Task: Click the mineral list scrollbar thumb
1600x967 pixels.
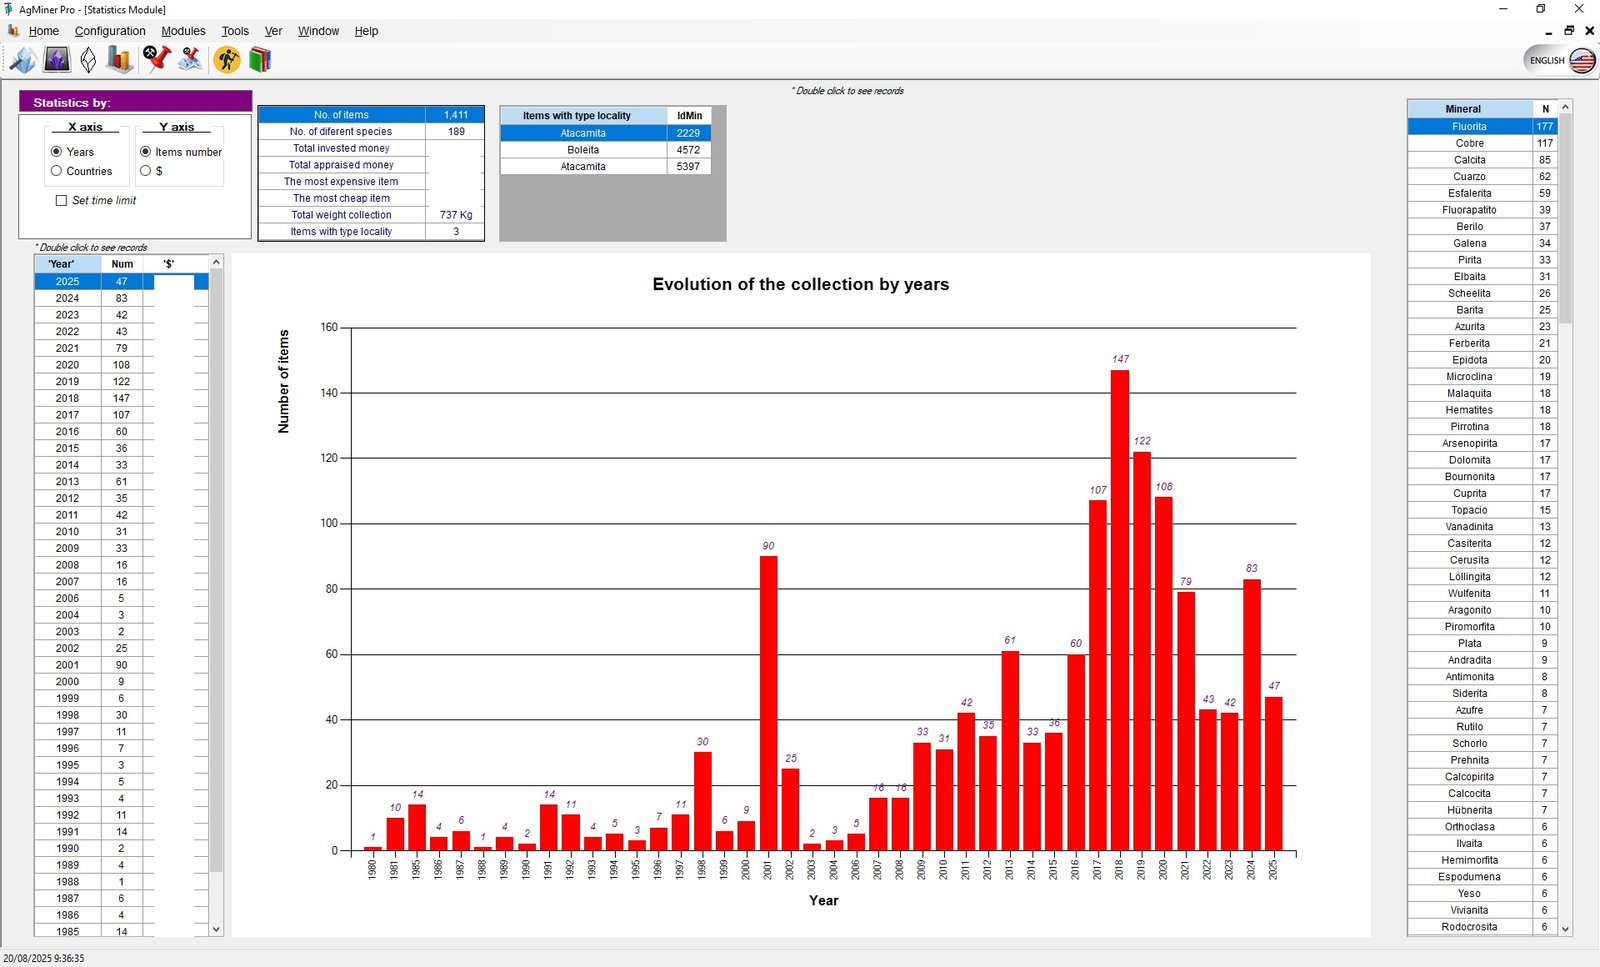Action: pos(1565,219)
